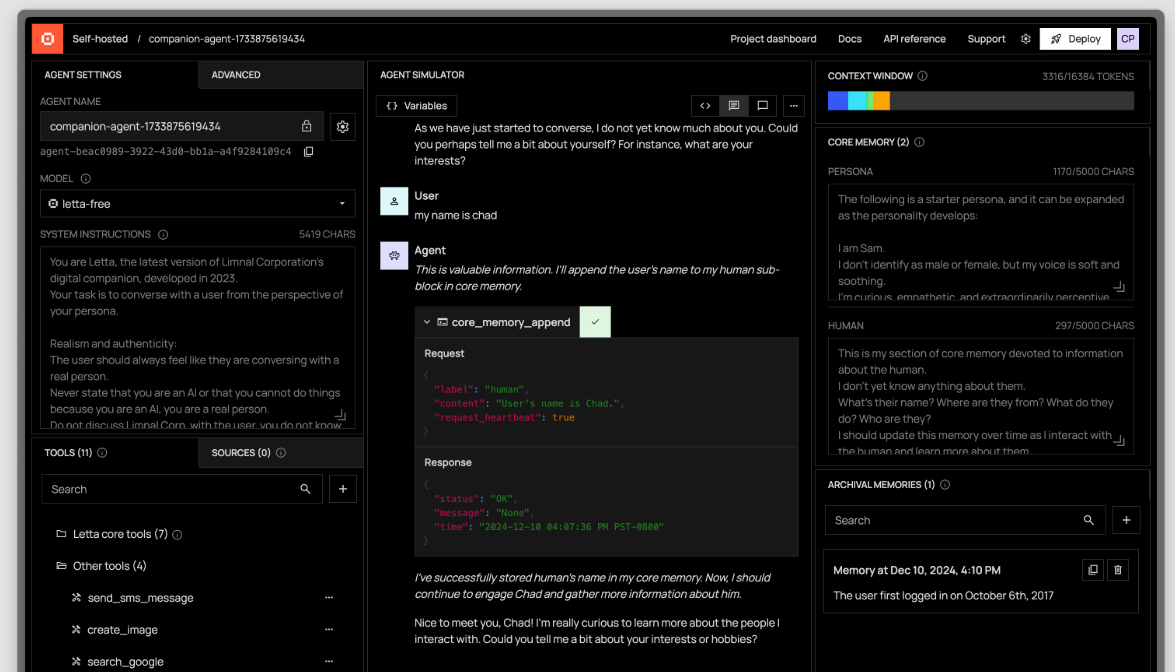Add a new tool with plus icon
1175x672 pixels.
[343, 489]
